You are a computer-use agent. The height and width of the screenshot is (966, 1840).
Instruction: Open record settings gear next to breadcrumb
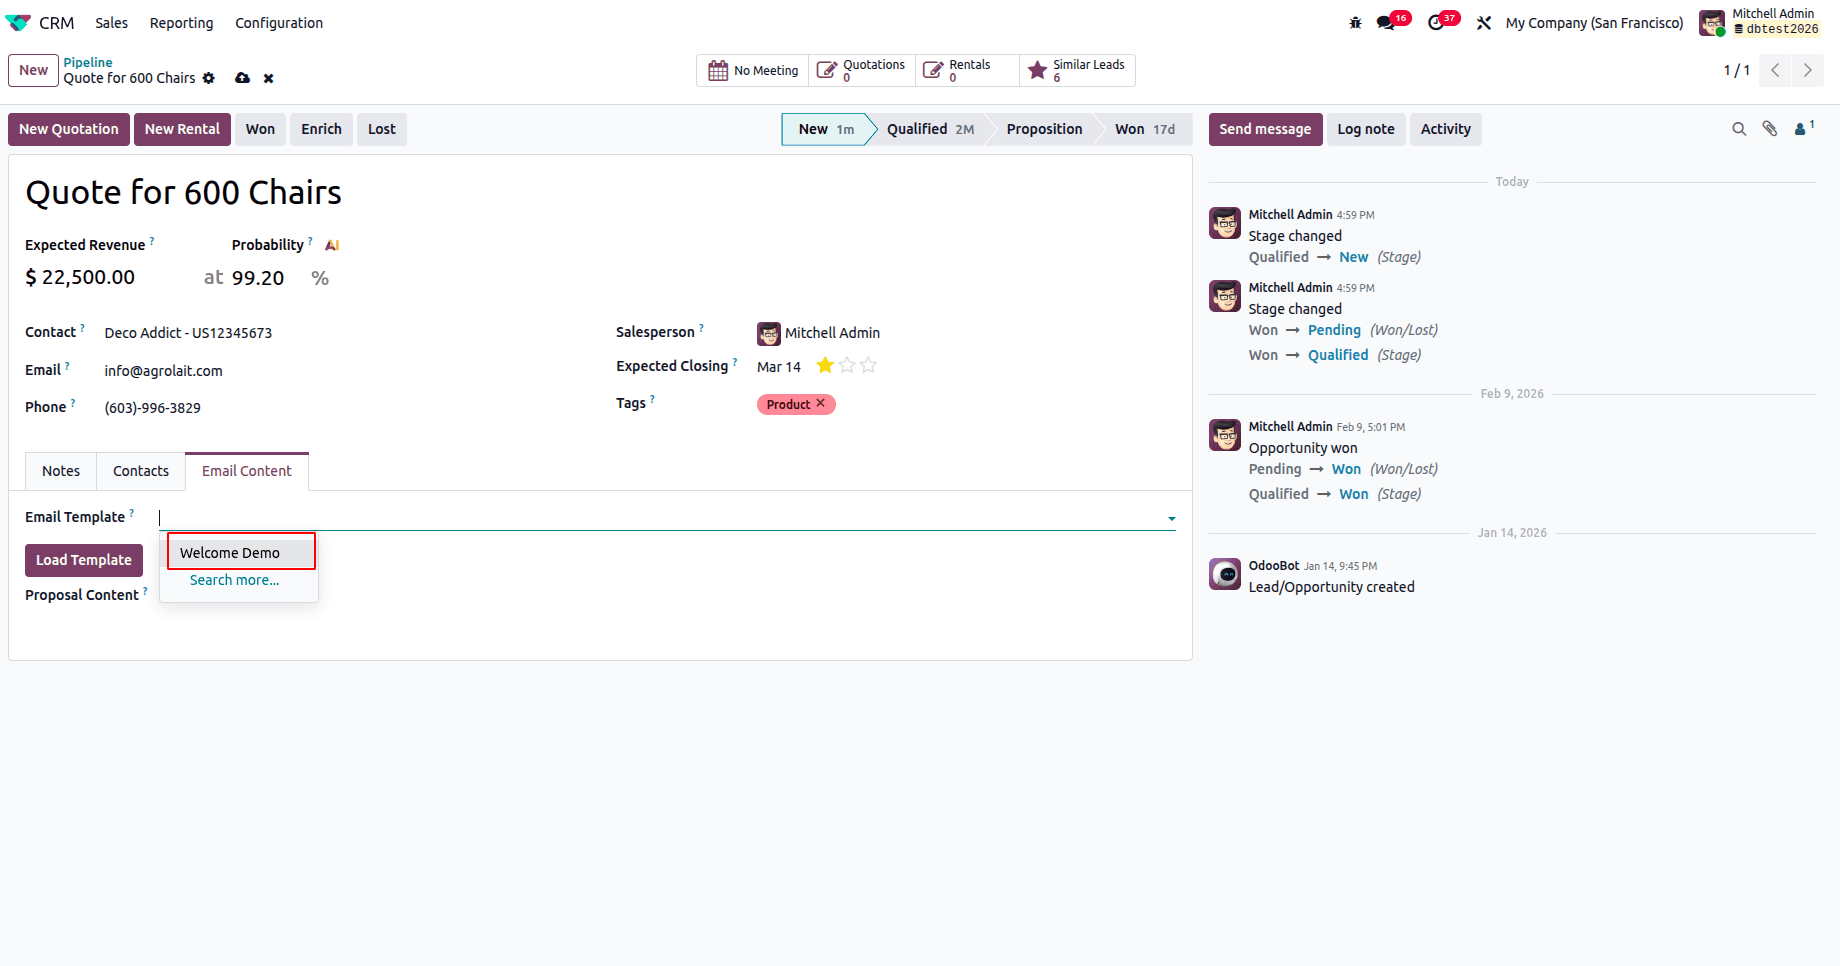[x=209, y=78]
